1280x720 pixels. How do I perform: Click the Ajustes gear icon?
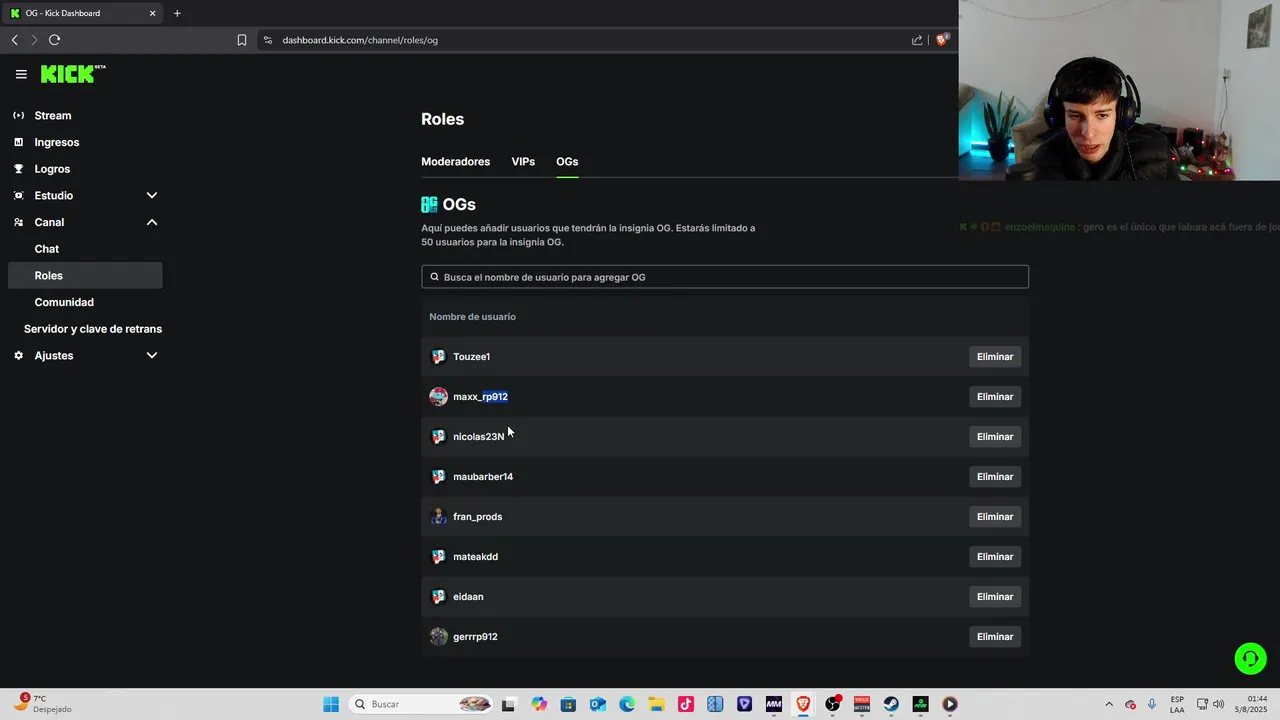(x=18, y=355)
